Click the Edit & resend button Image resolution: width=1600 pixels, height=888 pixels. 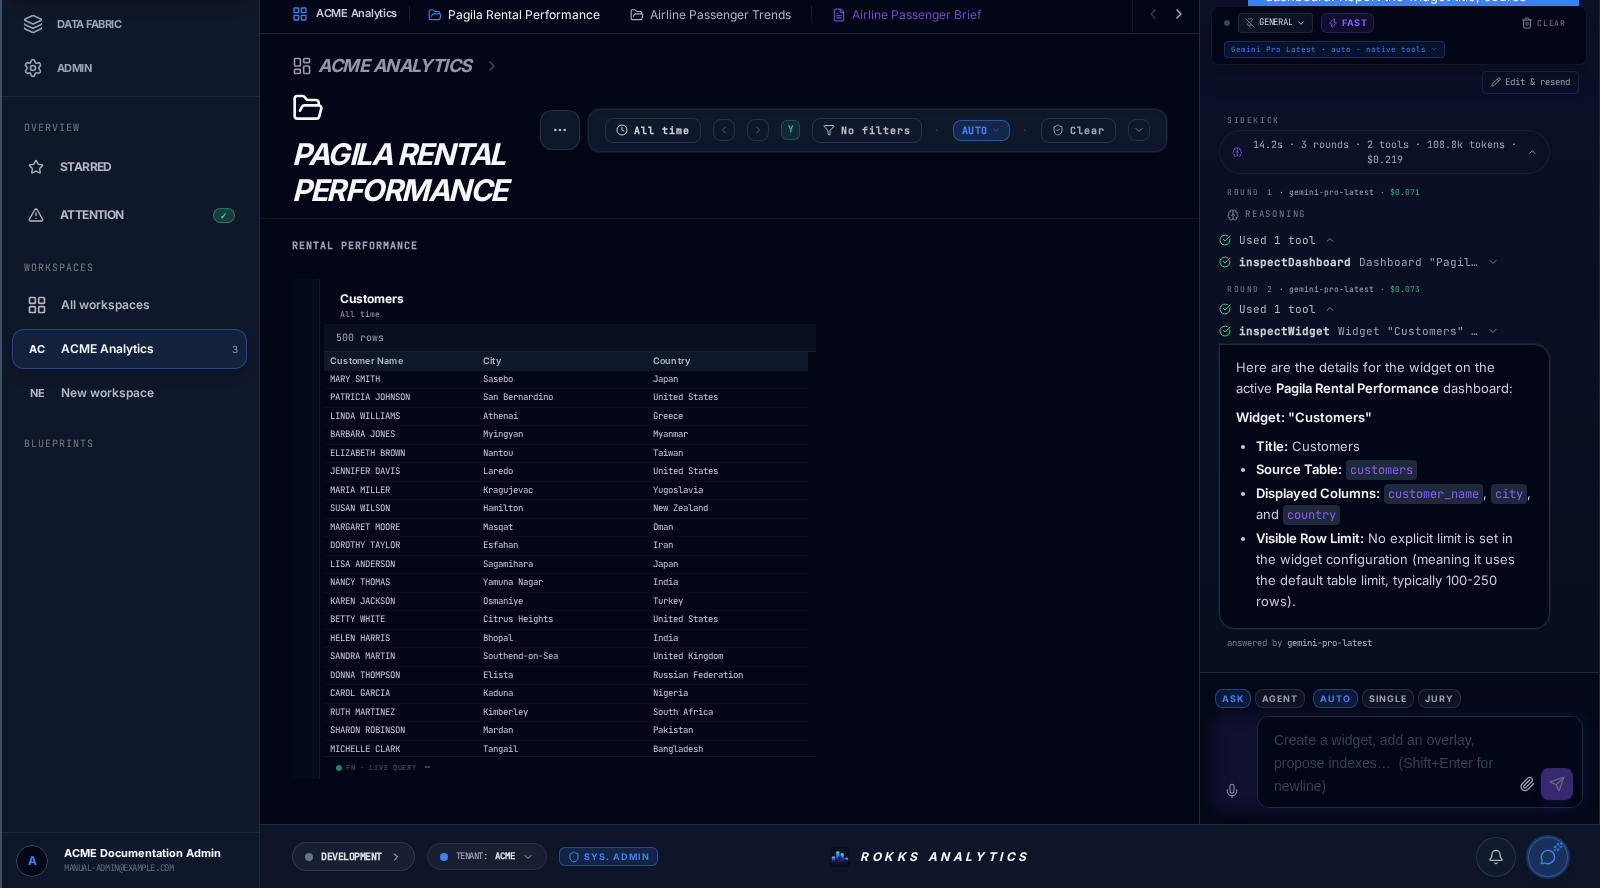(x=1530, y=82)
